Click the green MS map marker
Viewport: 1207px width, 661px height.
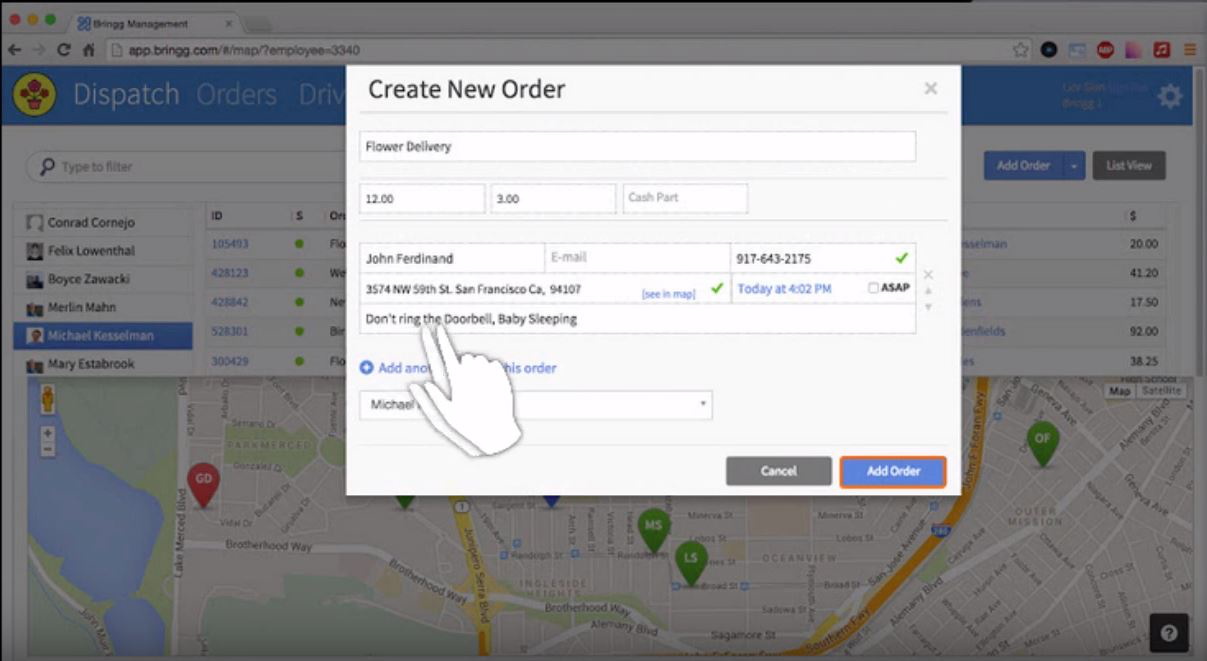click(x=653, y=530)
